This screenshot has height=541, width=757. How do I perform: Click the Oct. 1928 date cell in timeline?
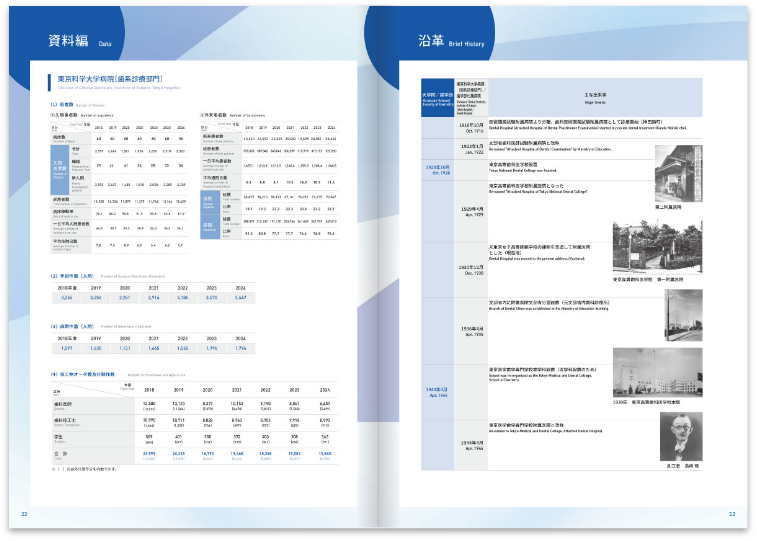tap(437, 169)
